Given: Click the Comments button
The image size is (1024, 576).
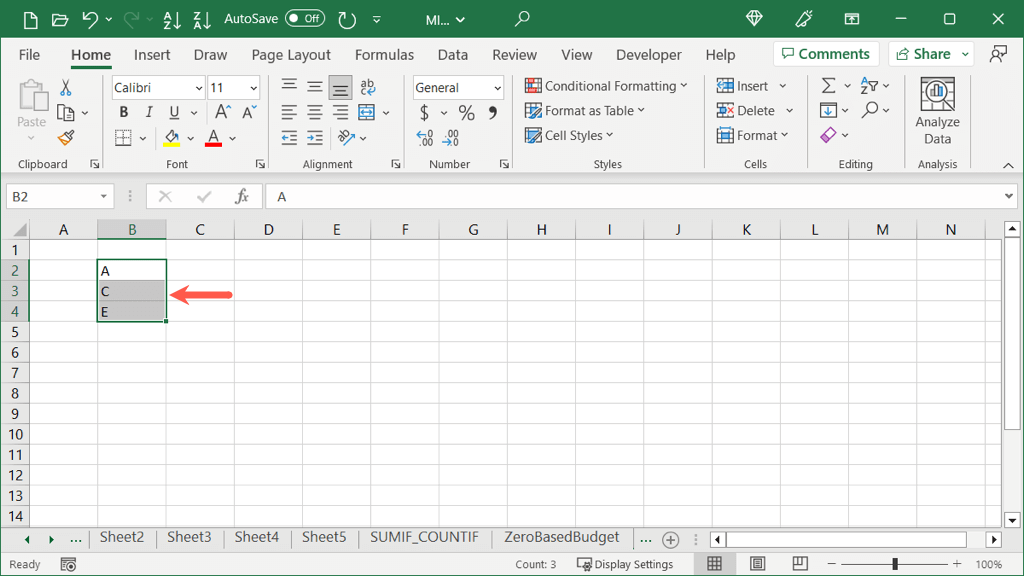Looking at the screenshot, I should tap(825, 54).
